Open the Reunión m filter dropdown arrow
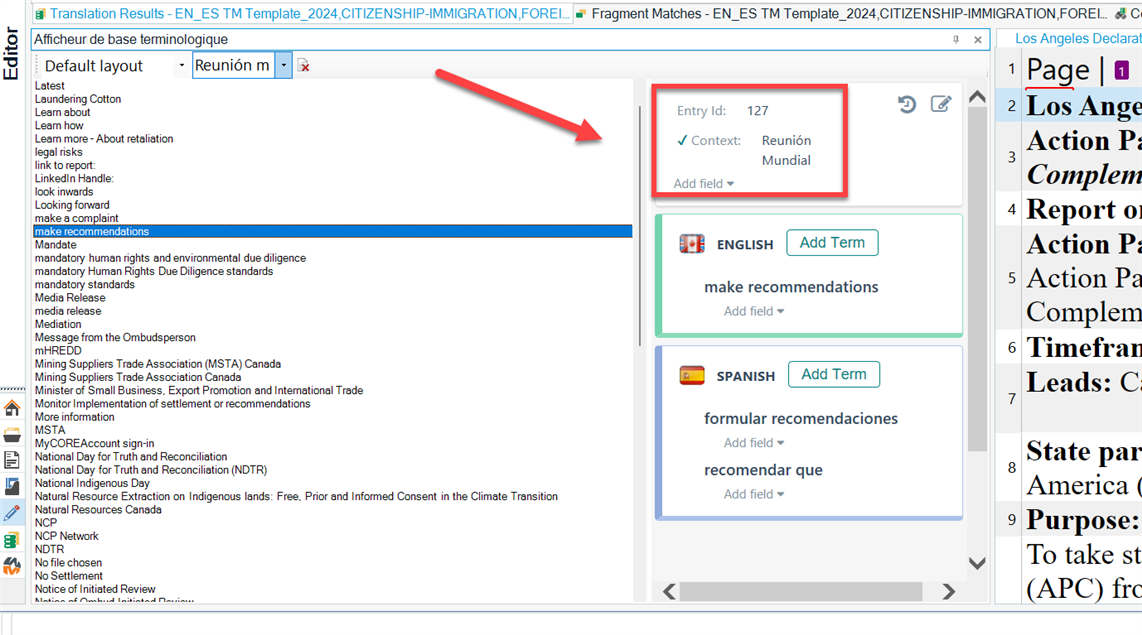The height and width of the screenshot is (635, 1142). (x=284, y=66)
